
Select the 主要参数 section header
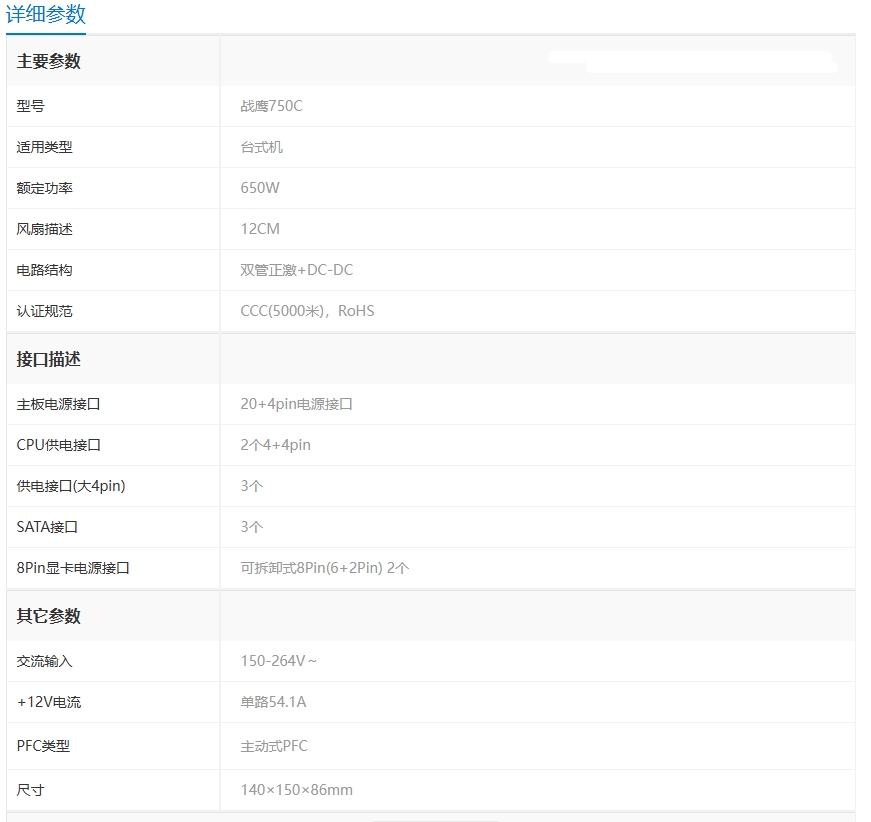(49, 61)
